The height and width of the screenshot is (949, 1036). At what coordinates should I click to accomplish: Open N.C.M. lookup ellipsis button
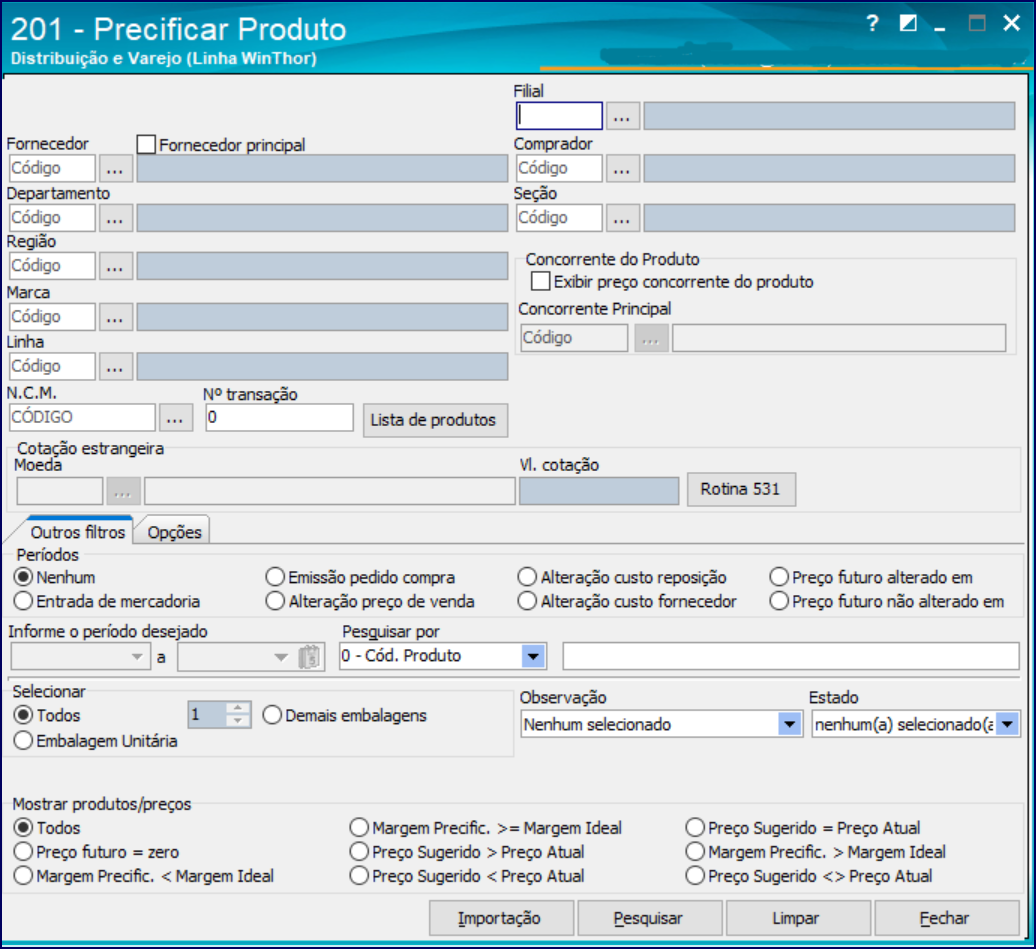coord(175,418)
